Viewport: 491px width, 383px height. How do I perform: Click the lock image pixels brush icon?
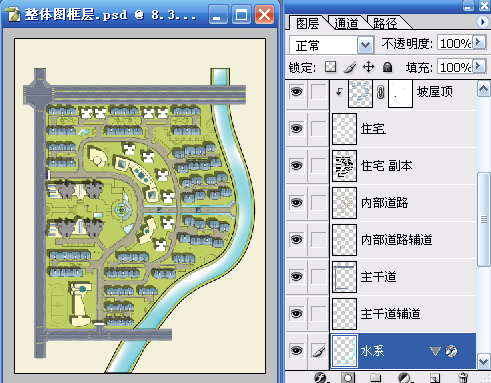click(350, 67)
